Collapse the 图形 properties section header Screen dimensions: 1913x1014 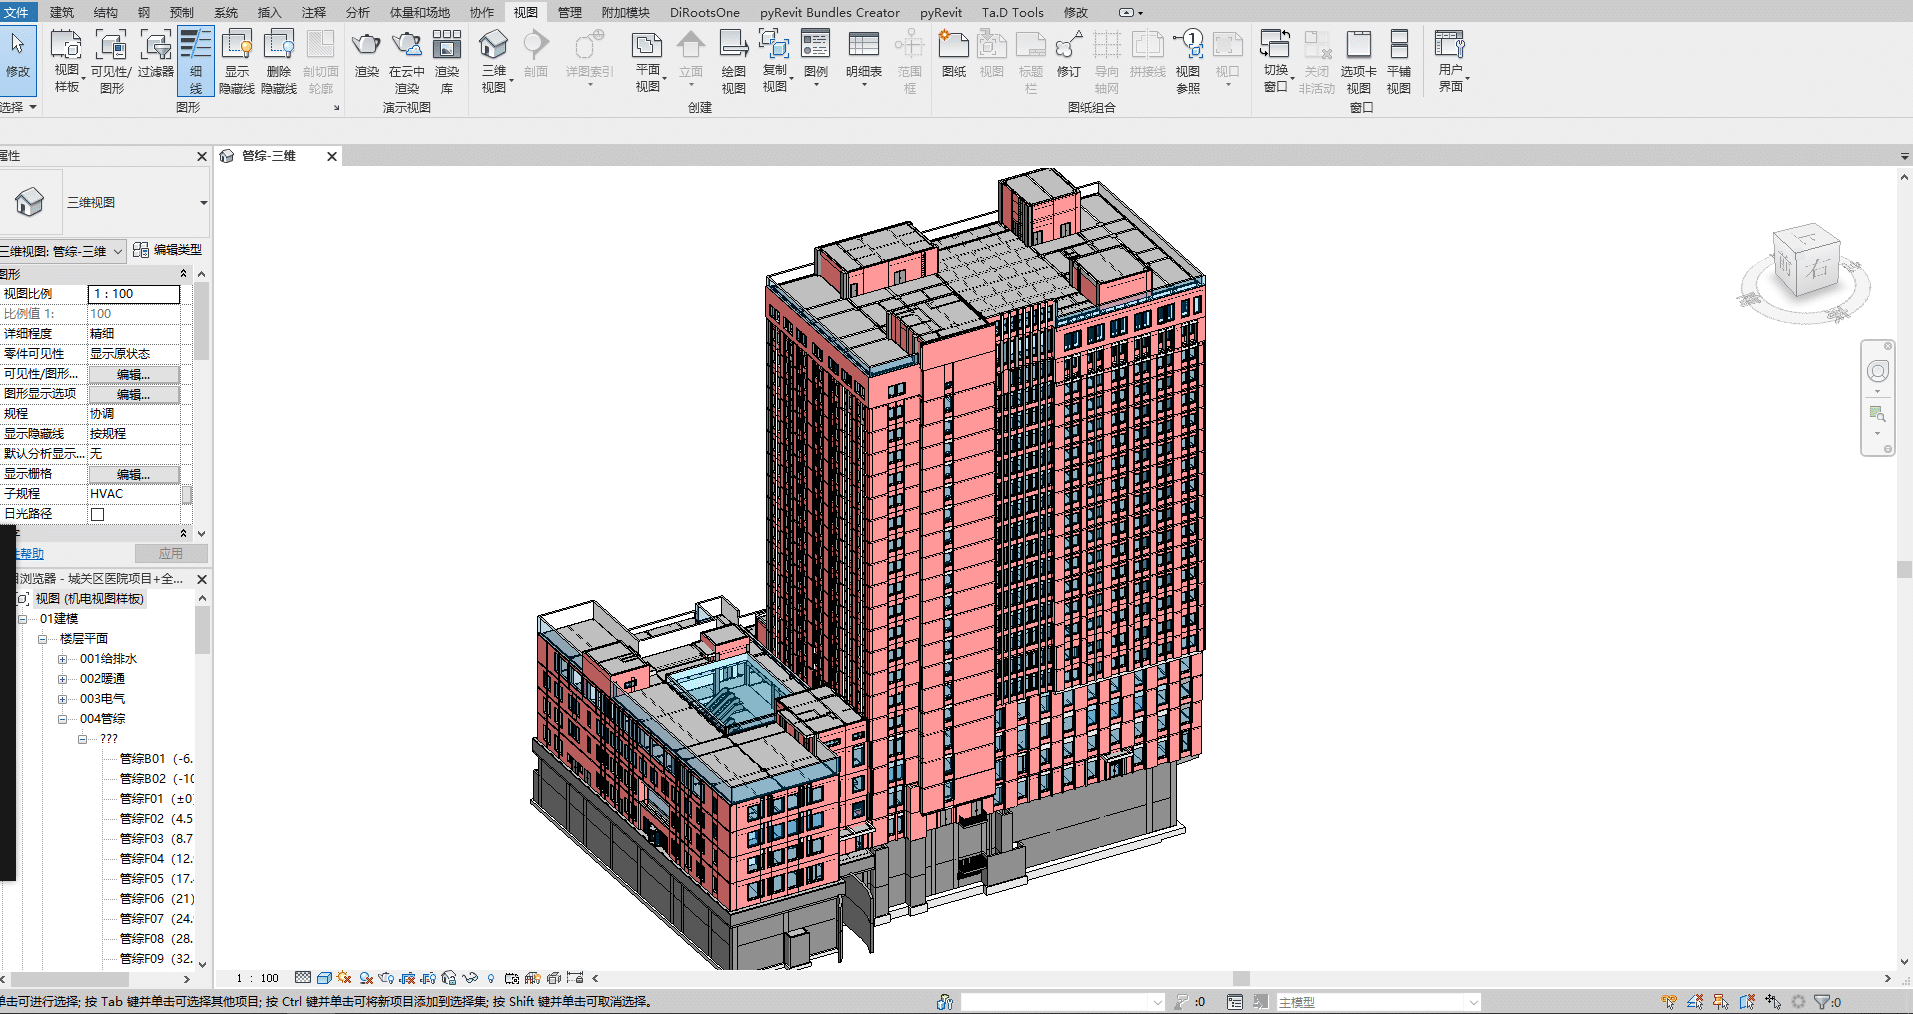click(183, 273)
